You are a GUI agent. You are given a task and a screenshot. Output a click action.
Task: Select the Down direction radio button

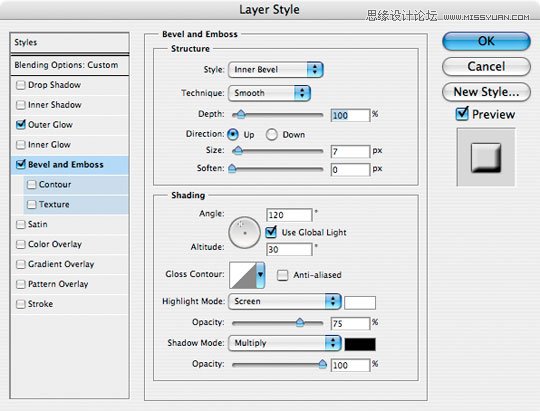point(271,135)
